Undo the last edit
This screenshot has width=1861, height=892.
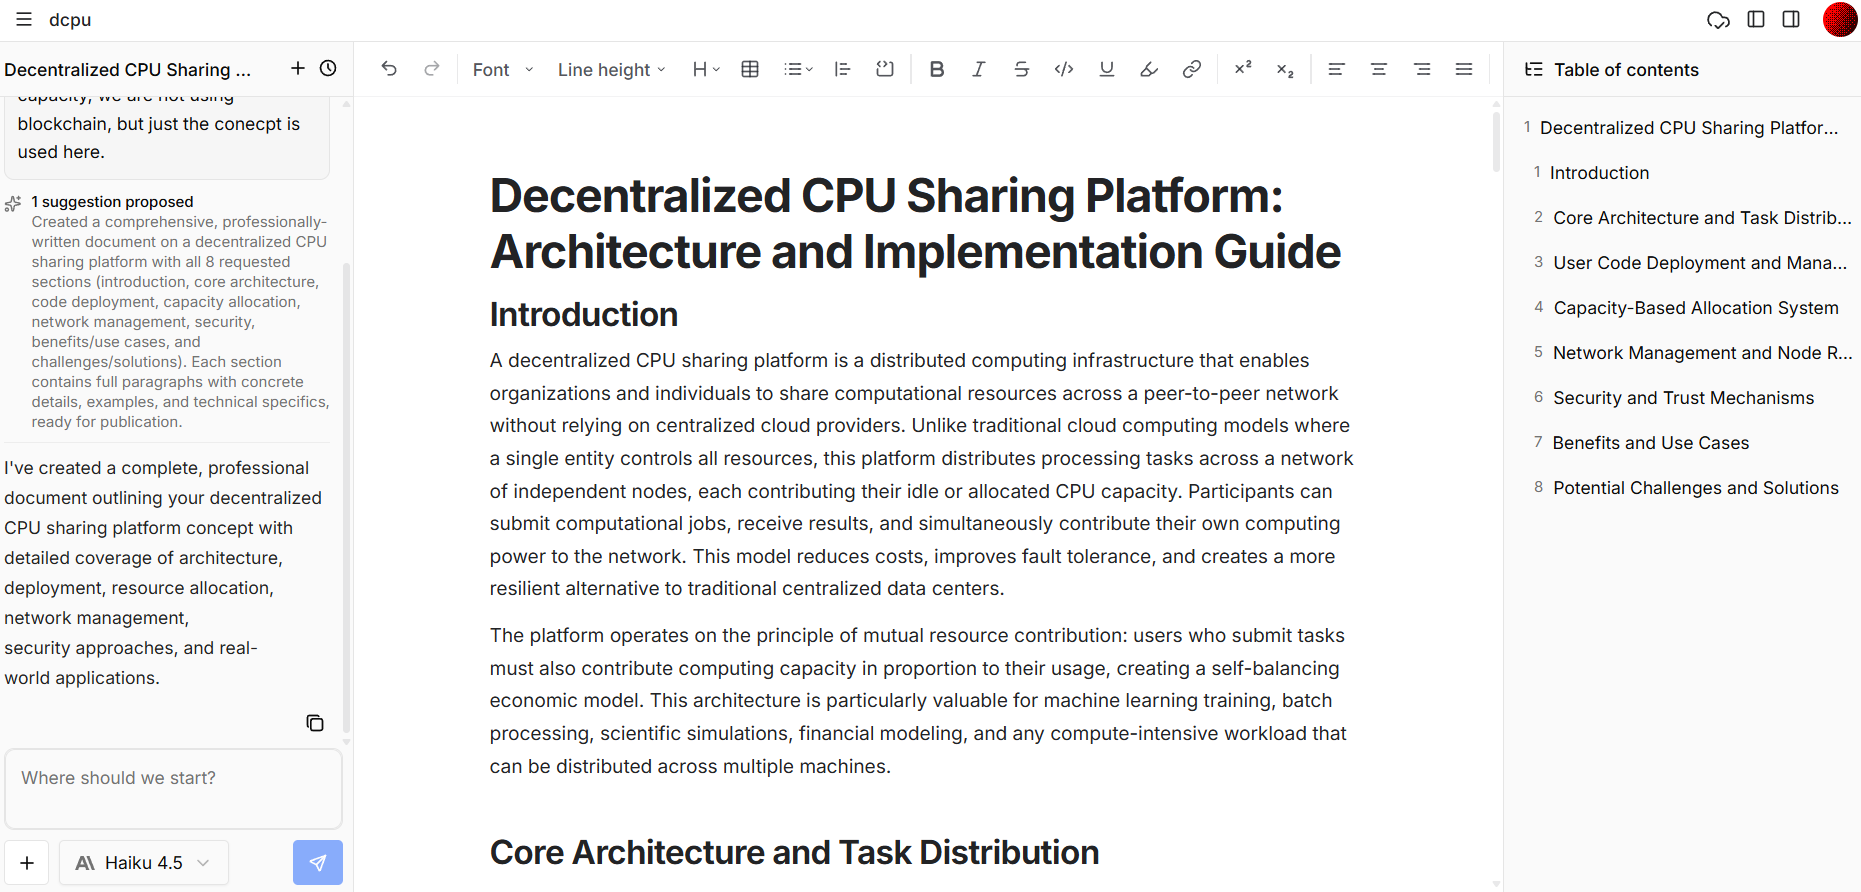(x=389, y=69)
